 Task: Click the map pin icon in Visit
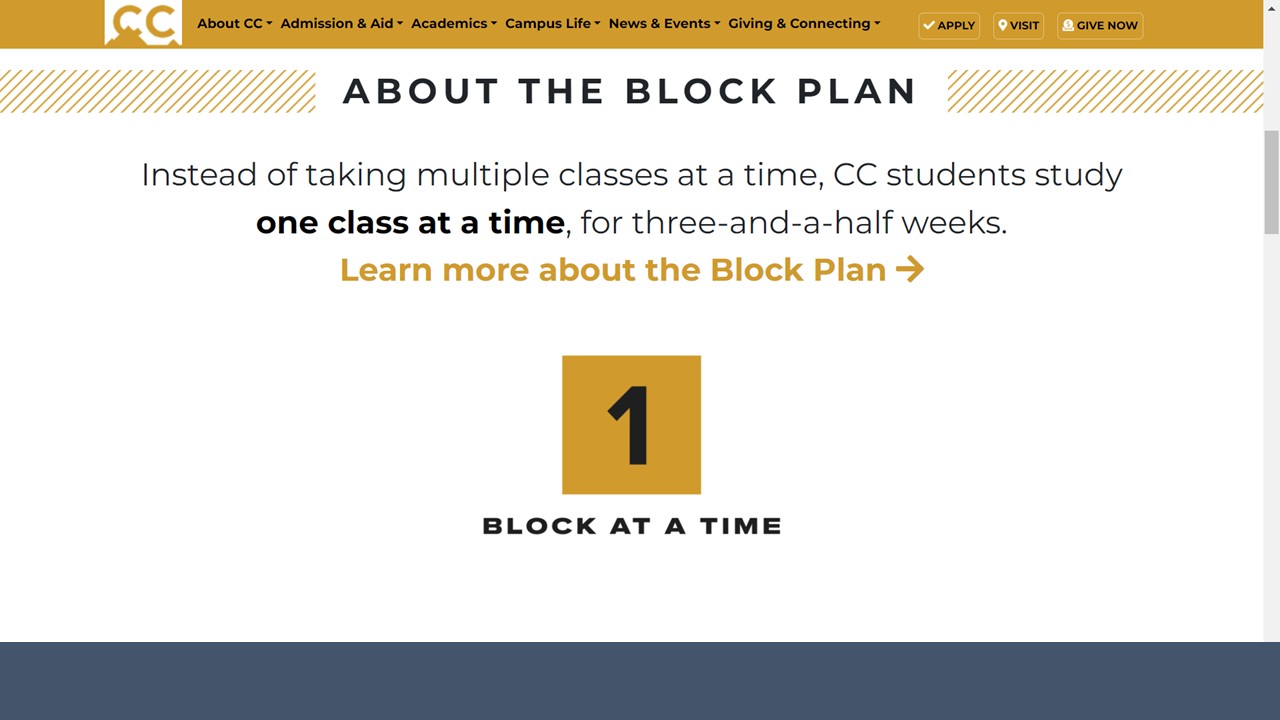(1003, 25)
